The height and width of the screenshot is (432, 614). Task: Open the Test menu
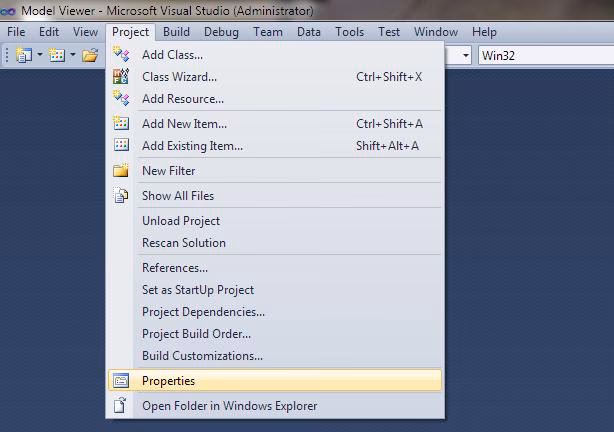[x=389, y=32]
